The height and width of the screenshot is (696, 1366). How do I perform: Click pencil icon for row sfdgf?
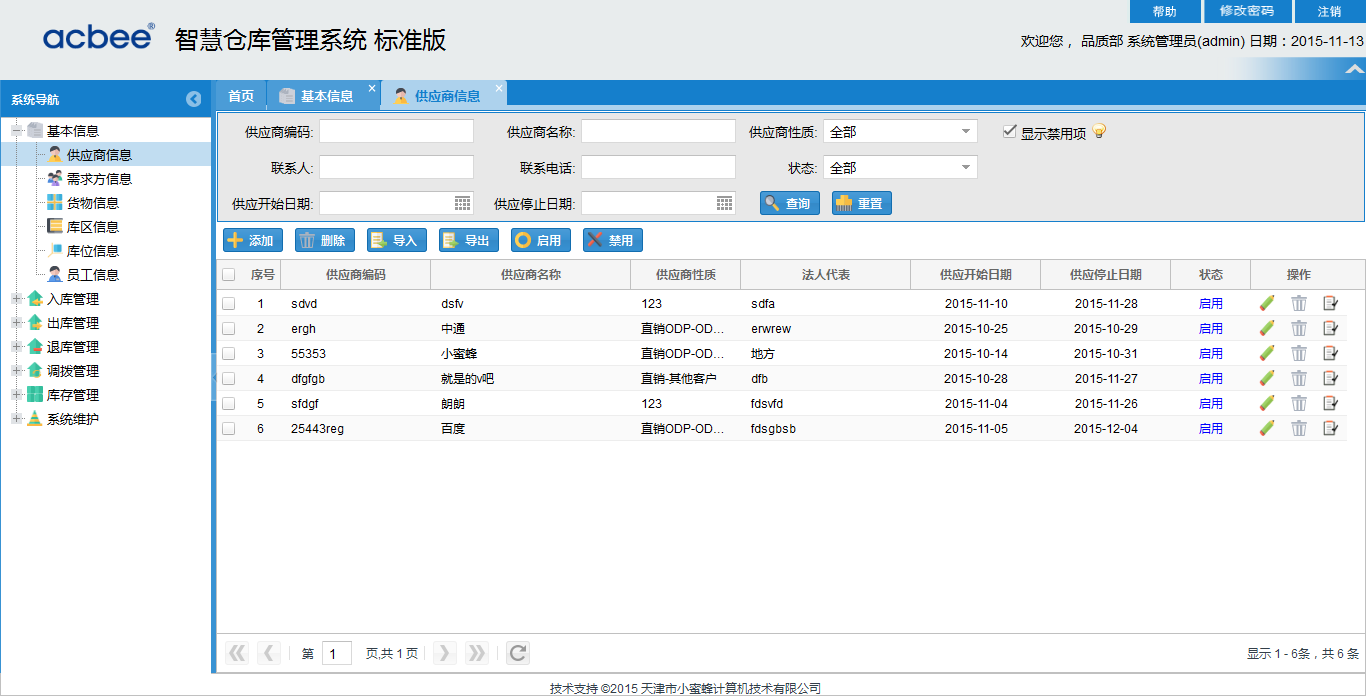click(1267, 403)
